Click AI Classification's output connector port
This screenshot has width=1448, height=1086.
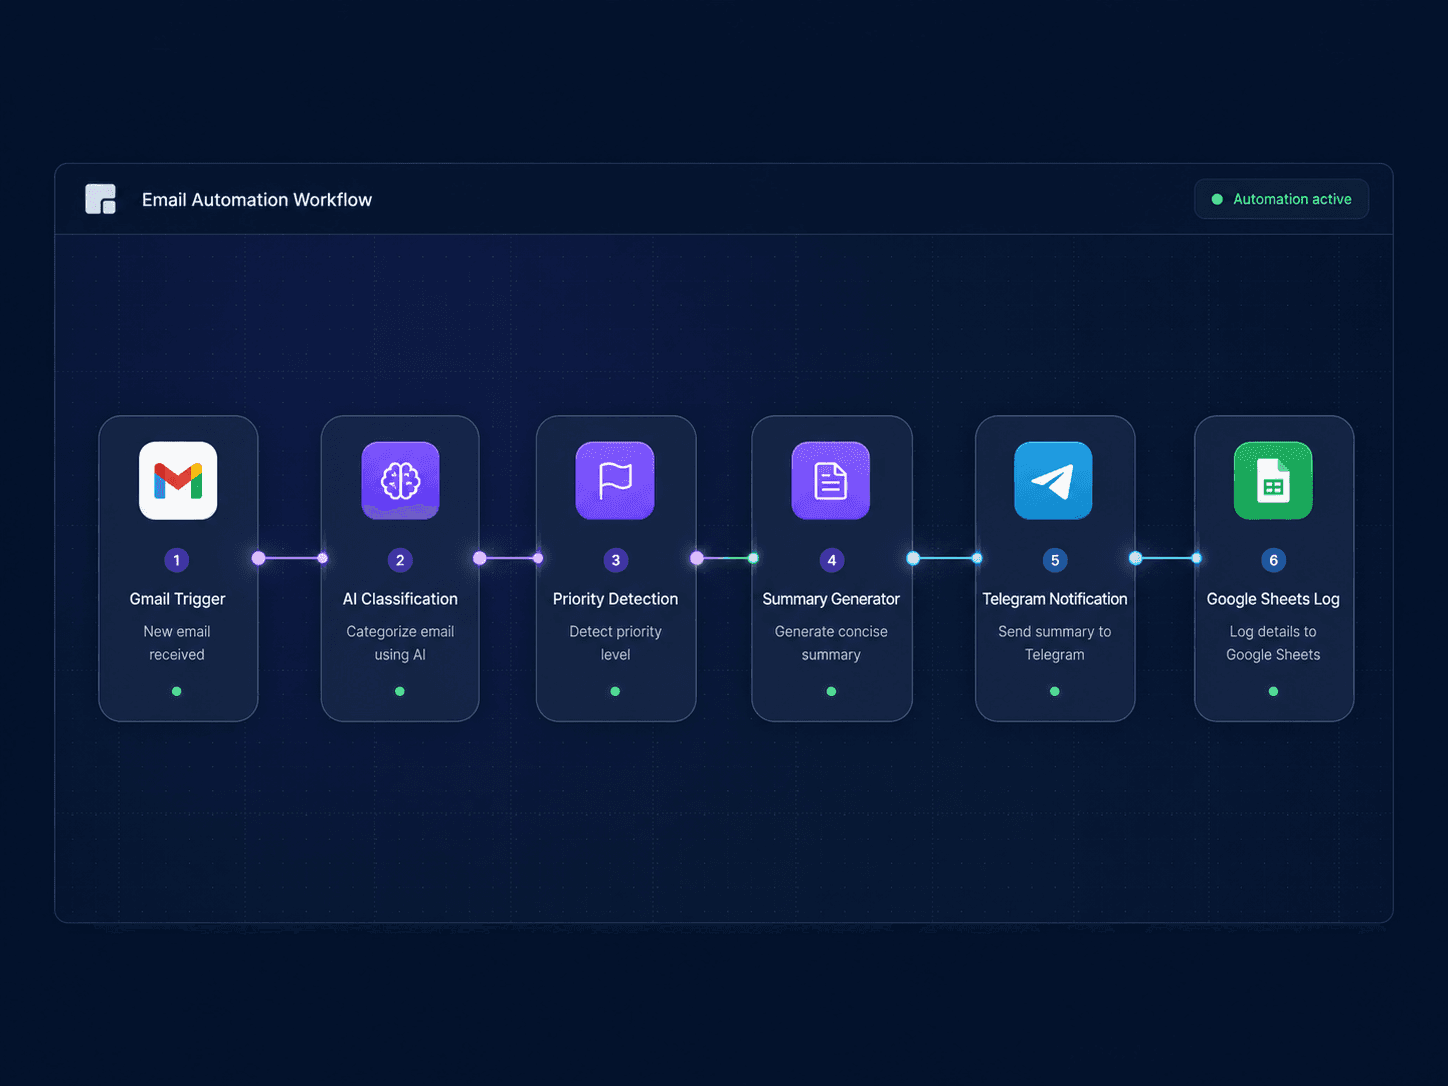[480, 558]
